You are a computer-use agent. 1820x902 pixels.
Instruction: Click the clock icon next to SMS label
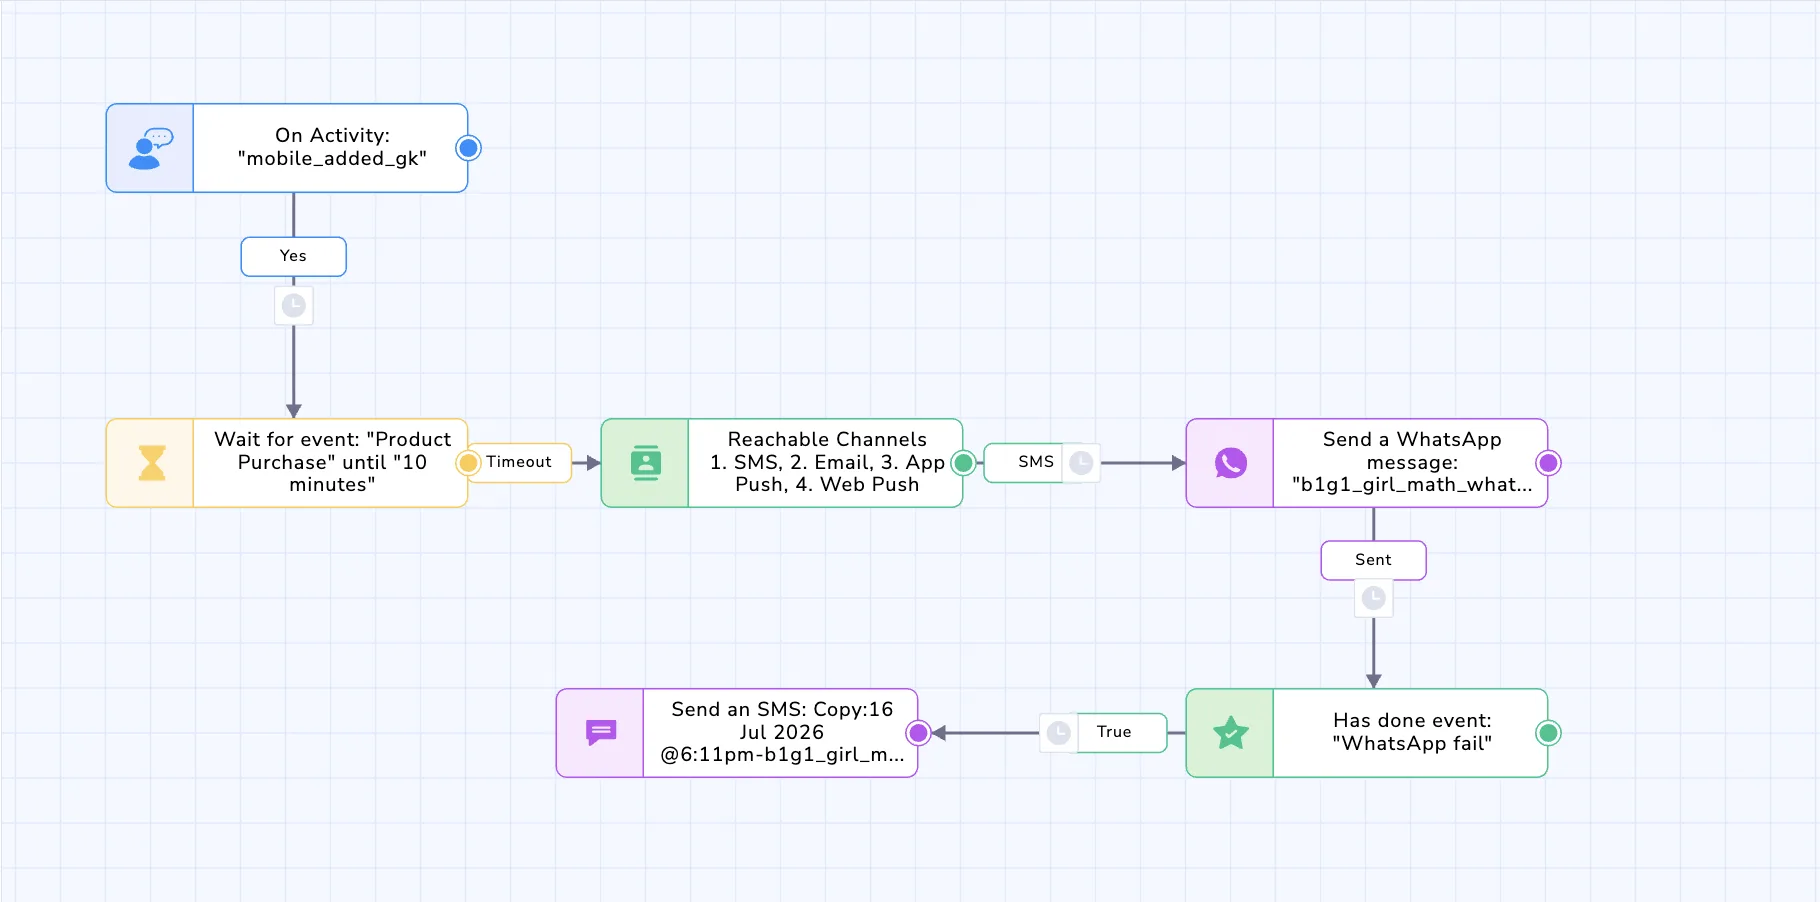coord(1081,463)
